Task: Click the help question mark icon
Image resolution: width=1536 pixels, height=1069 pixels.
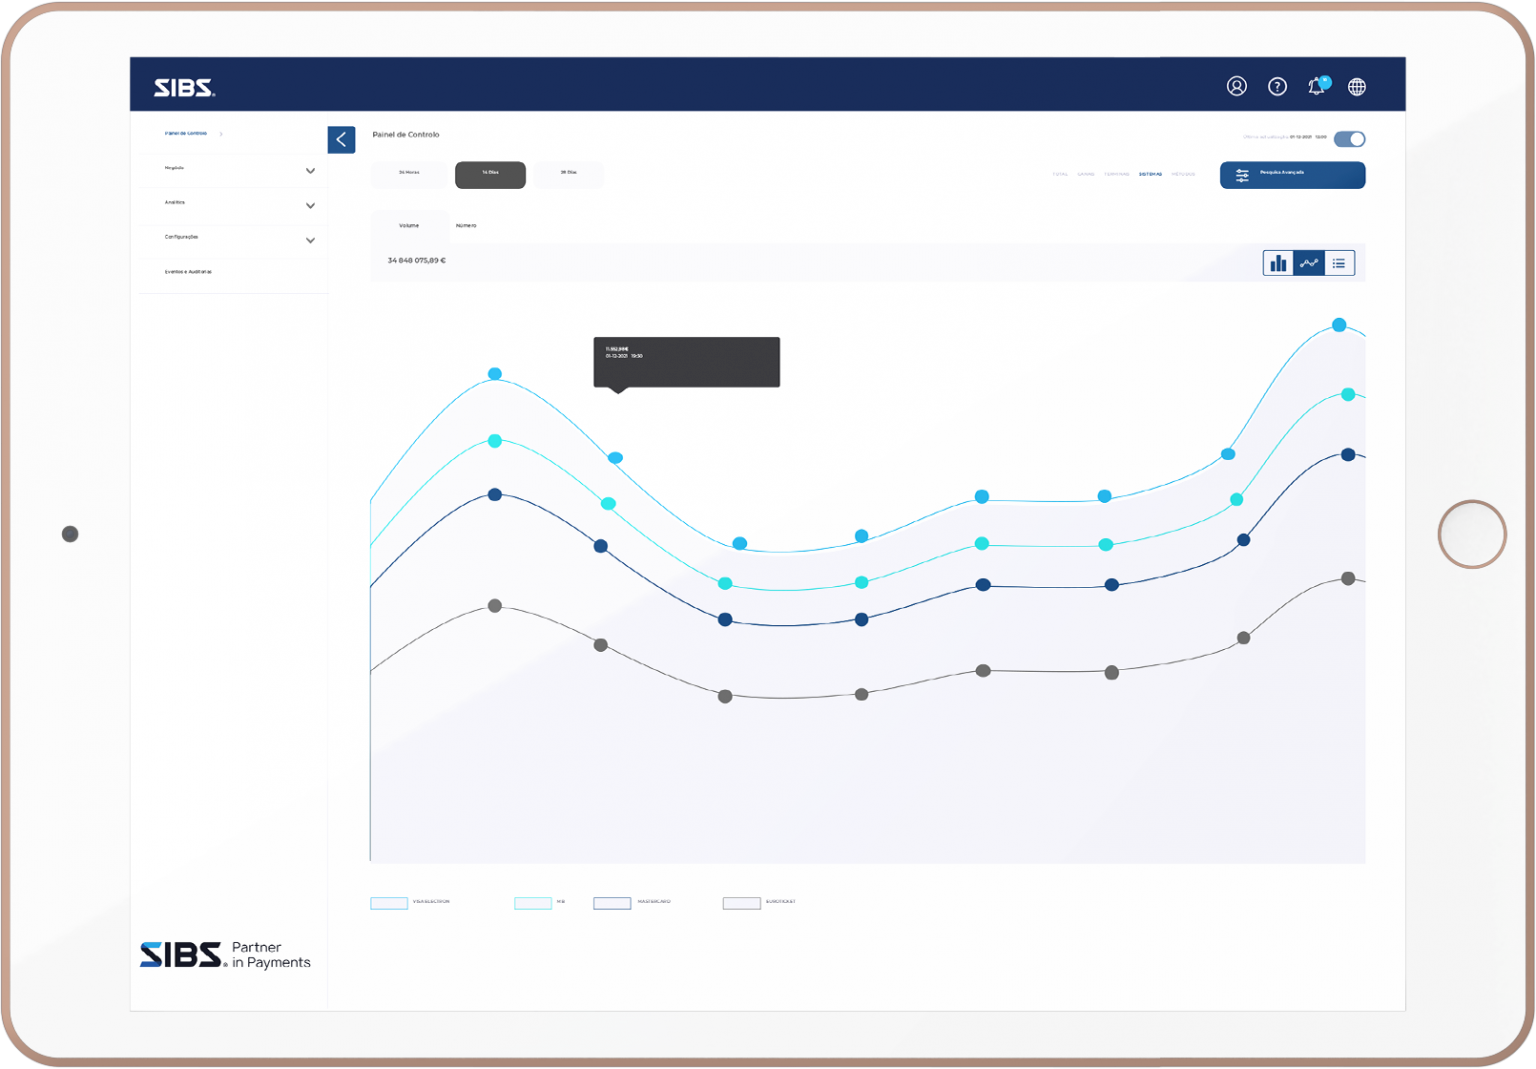Action: coord(1277,87)
